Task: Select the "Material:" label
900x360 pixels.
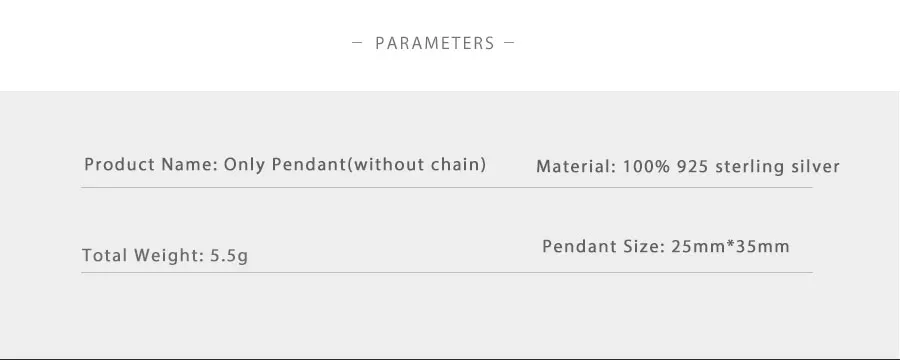Action: pos(576,167)
